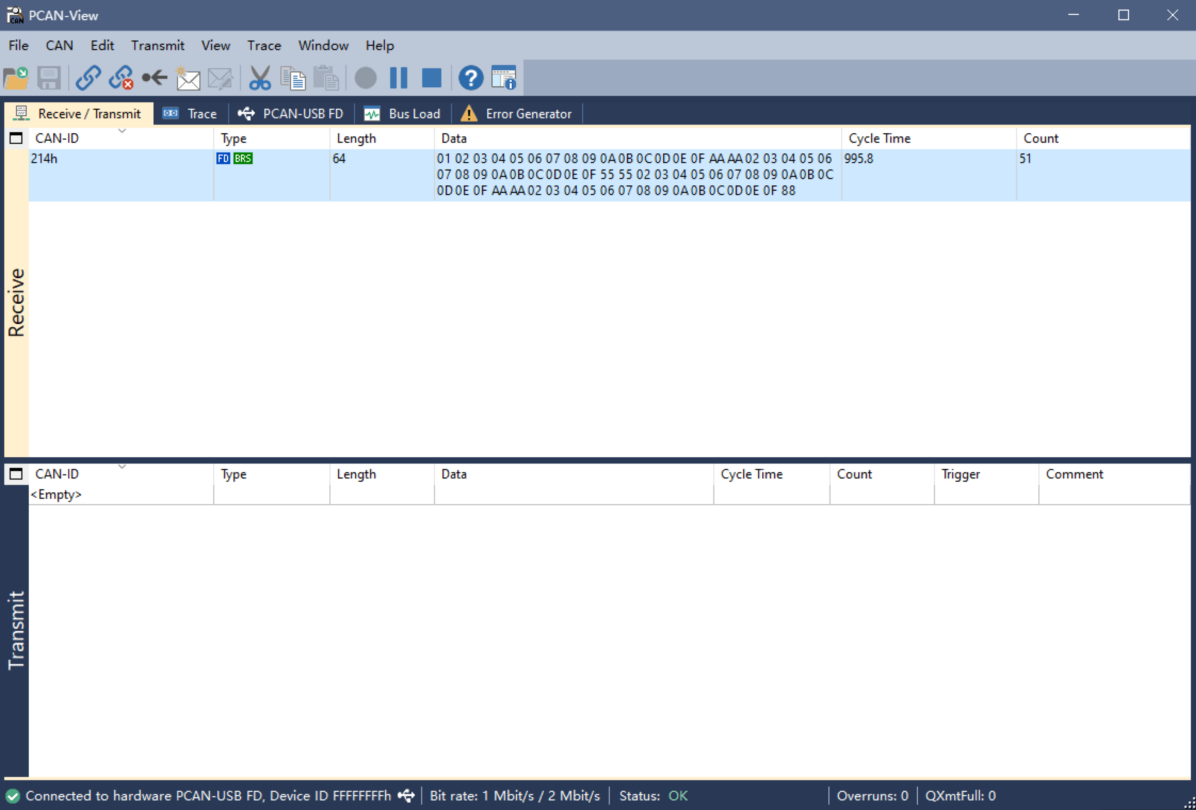This screenshot has width=1196, height=810.
Task: Click the Transmit panel maximize box icon
Action: pyautogui.click(x=16, y=474)
